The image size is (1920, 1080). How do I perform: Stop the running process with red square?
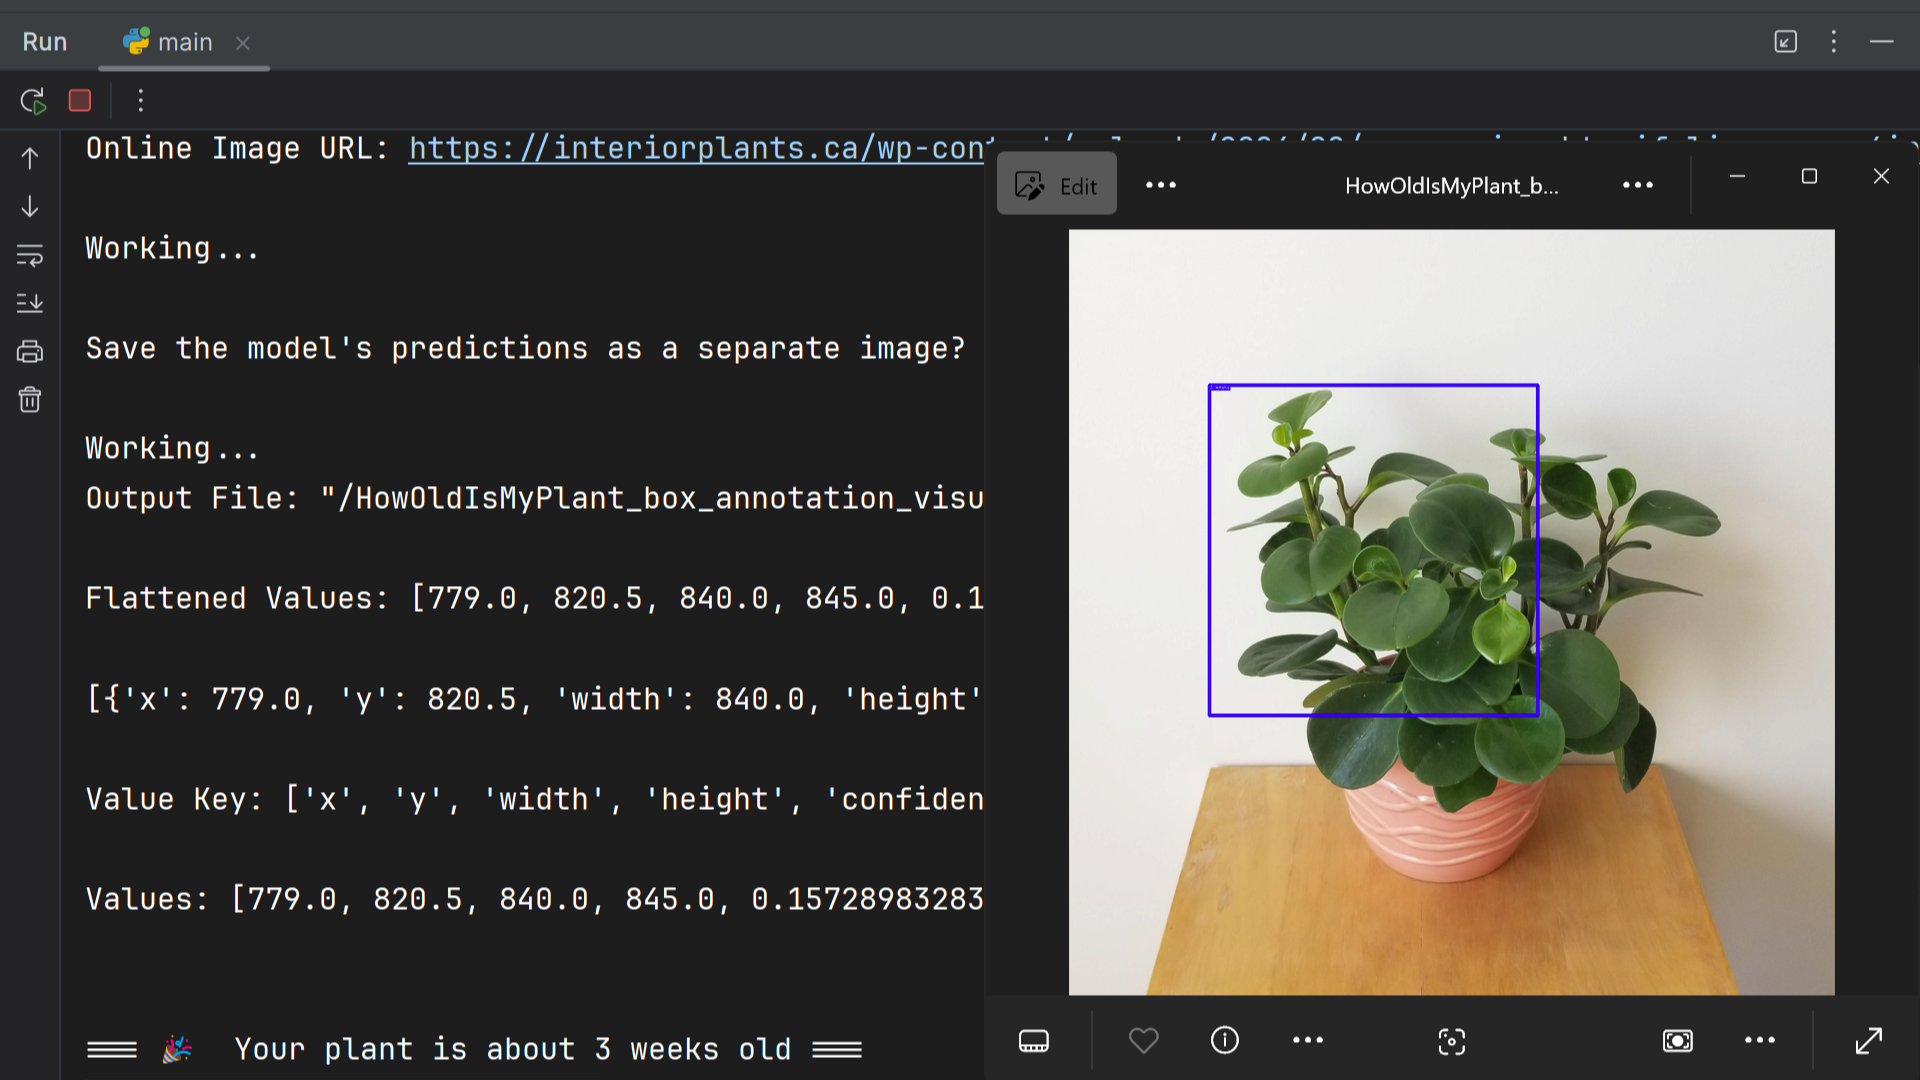click(80, 101)
